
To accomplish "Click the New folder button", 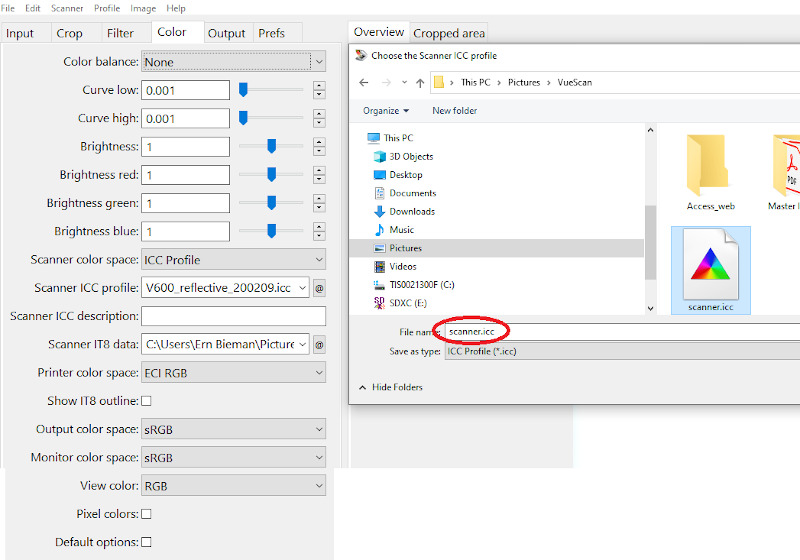I will pos(454,111).
